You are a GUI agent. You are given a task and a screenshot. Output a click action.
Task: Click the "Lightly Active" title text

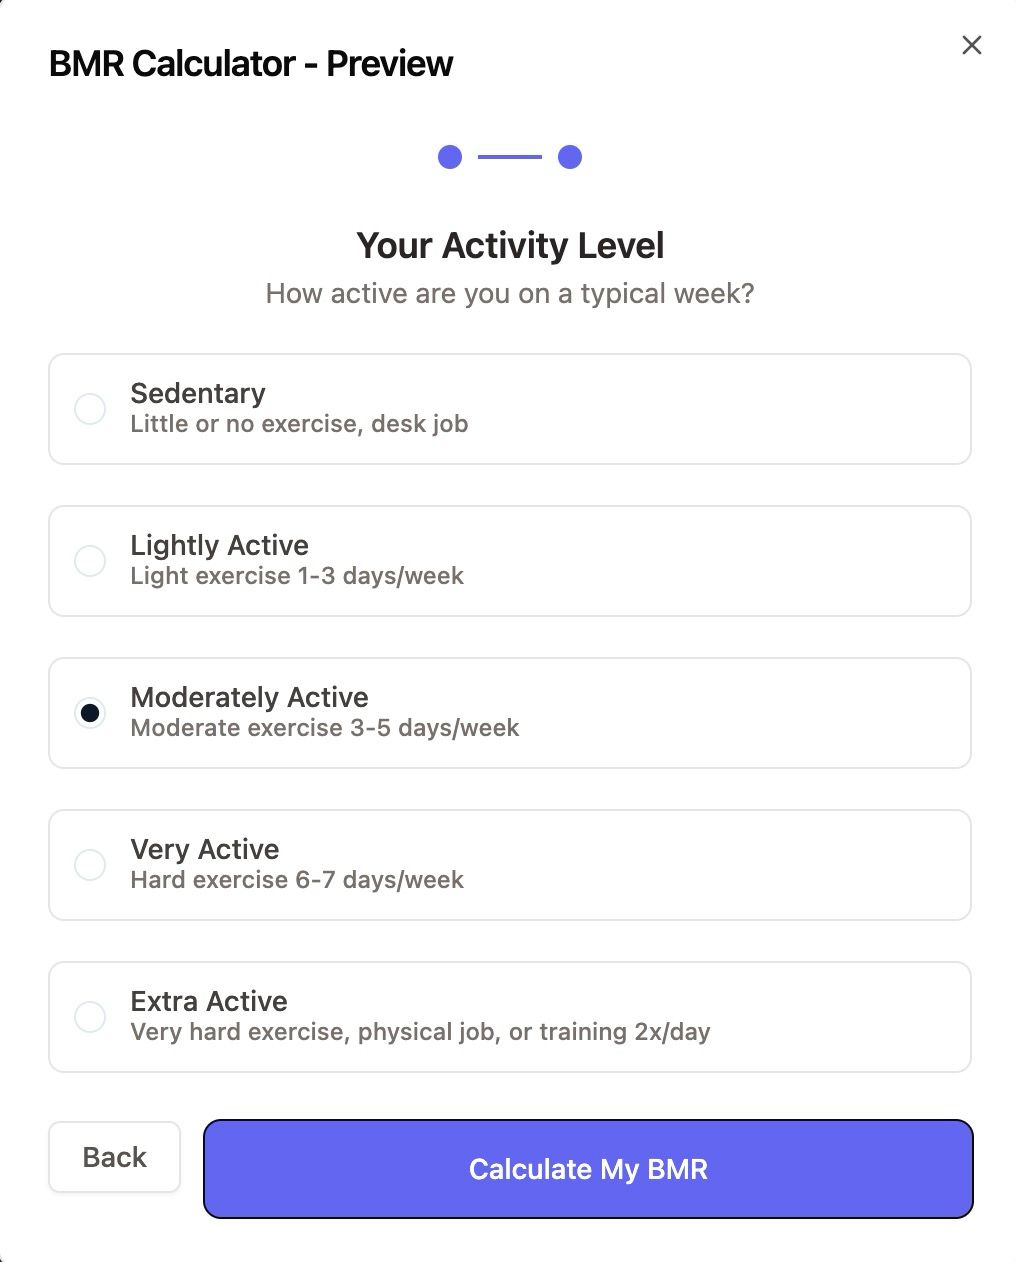coord(220,545)
